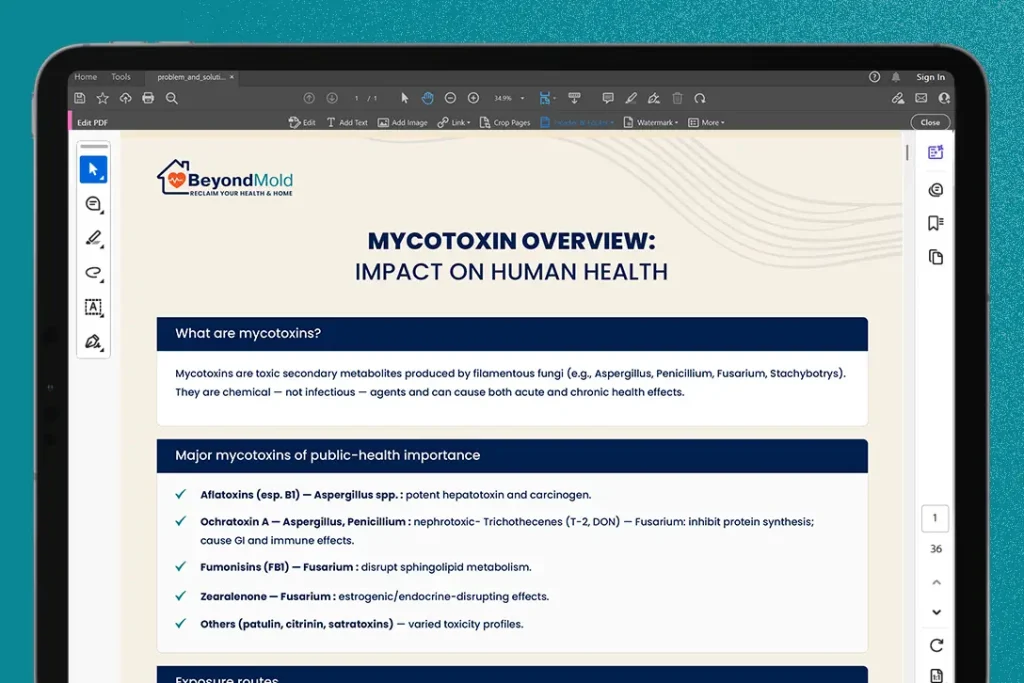The height and width of the screenshot is (683, 1024).
Task: Click 'Major mycotoxins of public-health importance' heading
Action: point(327,455)
